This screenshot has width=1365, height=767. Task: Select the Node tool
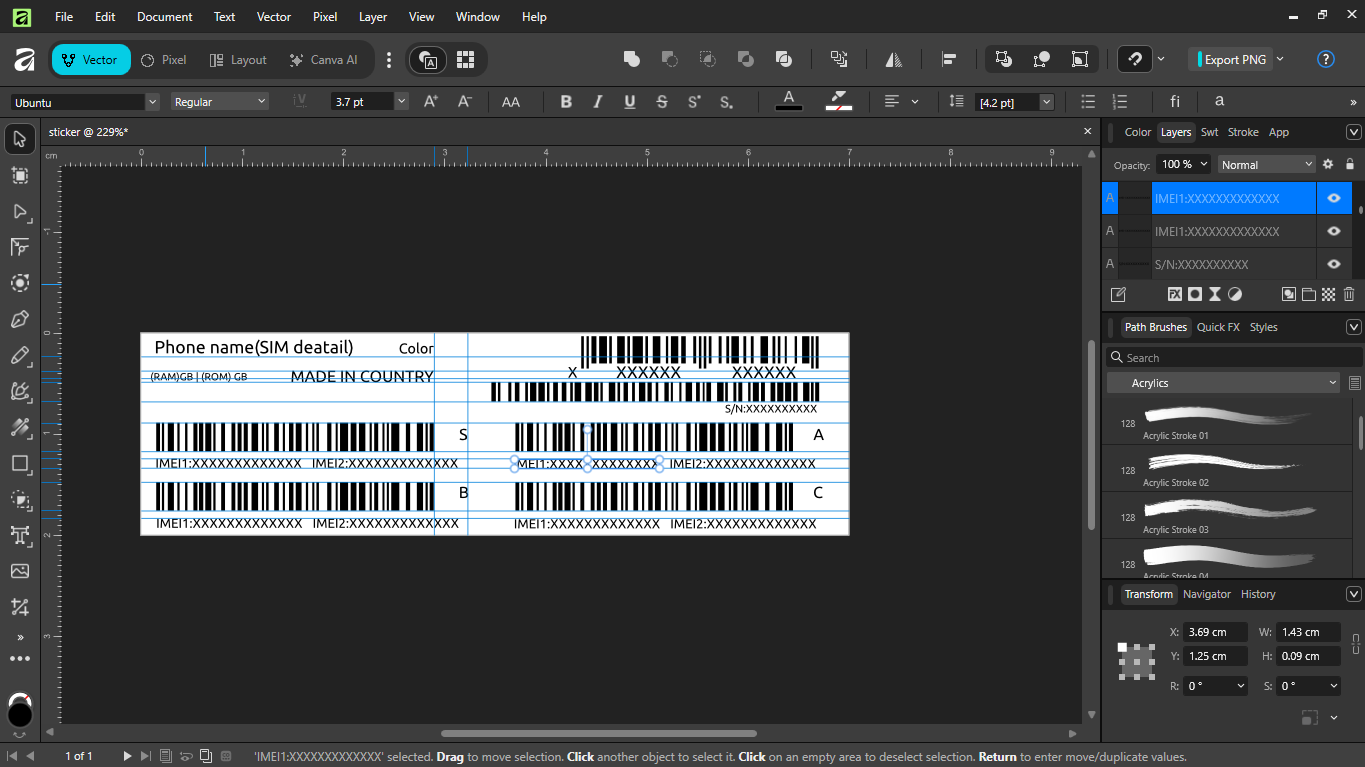[x=20, y=211]
